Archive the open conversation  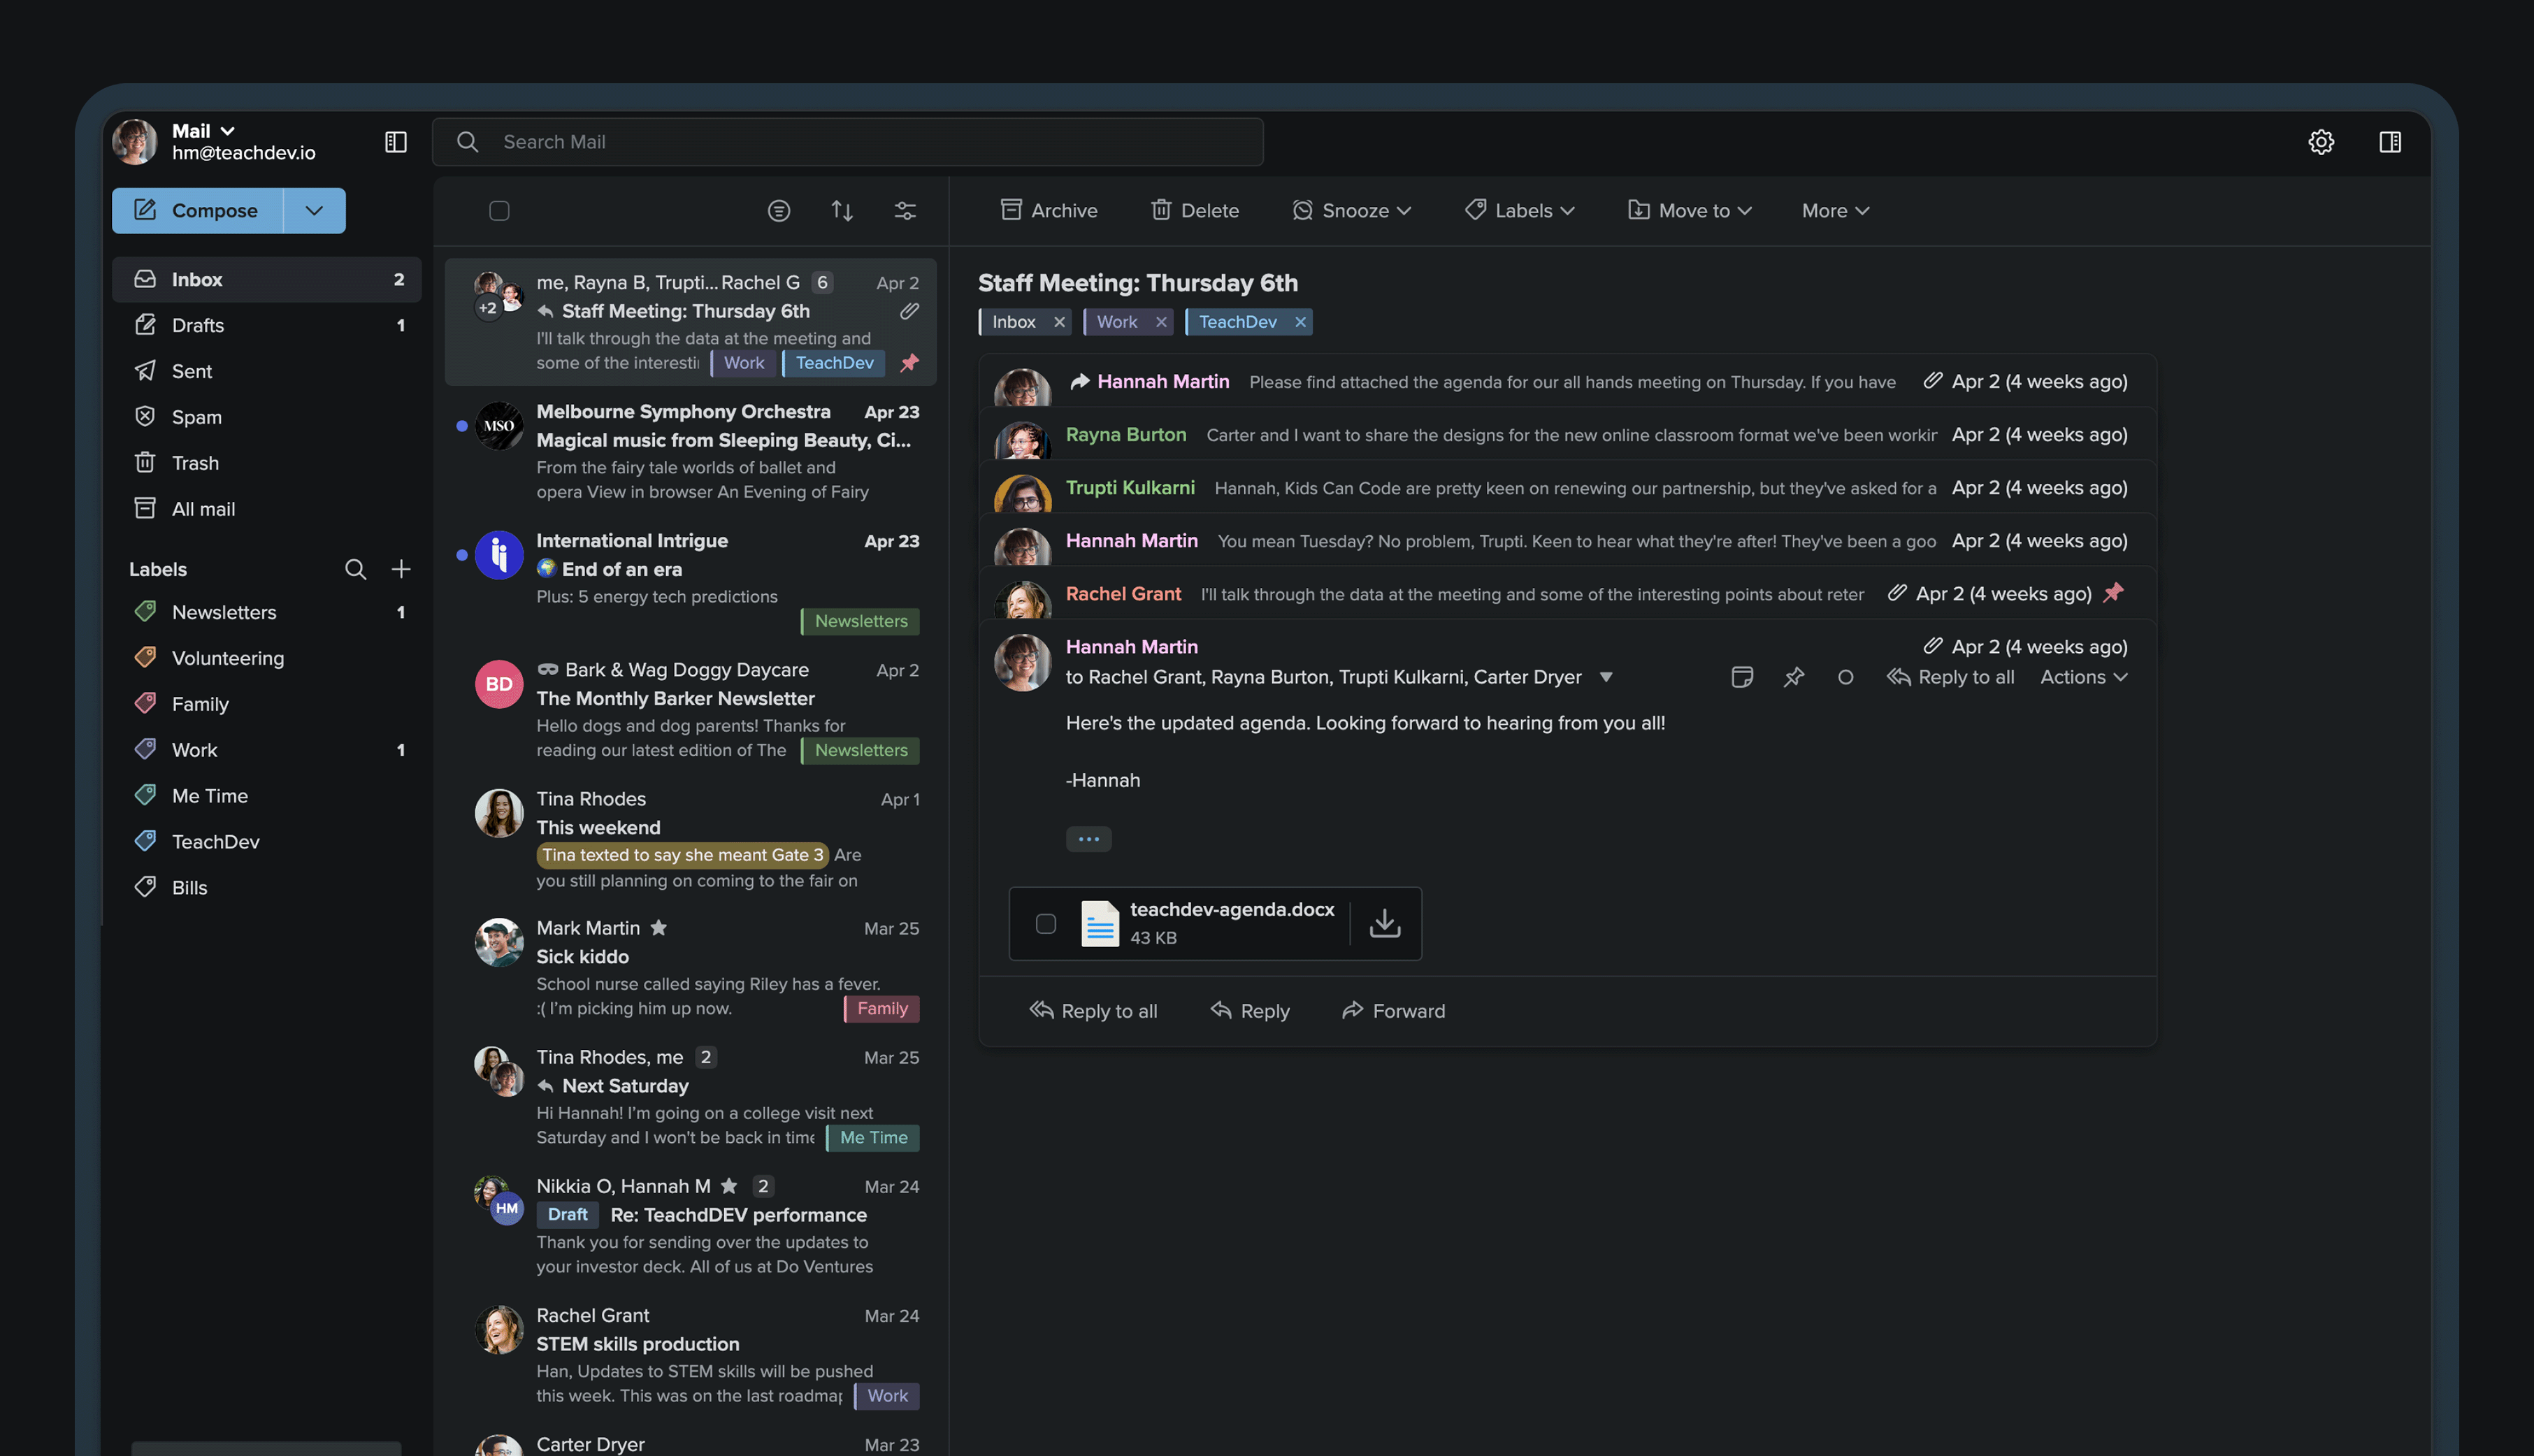(1048, 211)
